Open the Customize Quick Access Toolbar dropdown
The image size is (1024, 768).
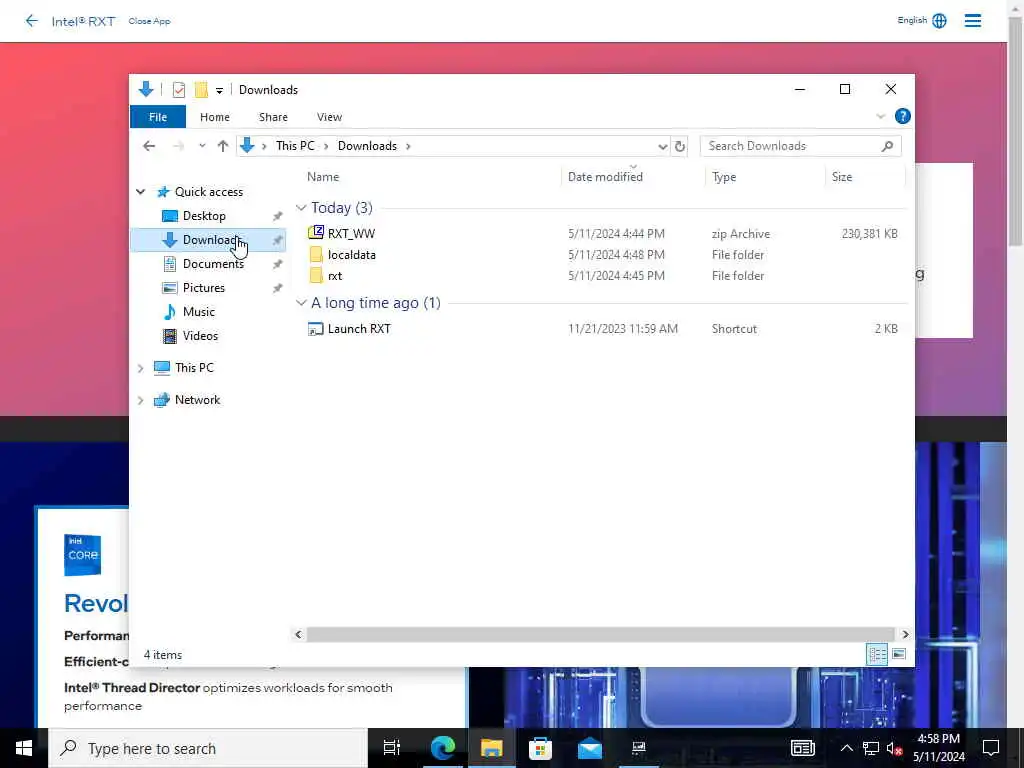[219, 90]
